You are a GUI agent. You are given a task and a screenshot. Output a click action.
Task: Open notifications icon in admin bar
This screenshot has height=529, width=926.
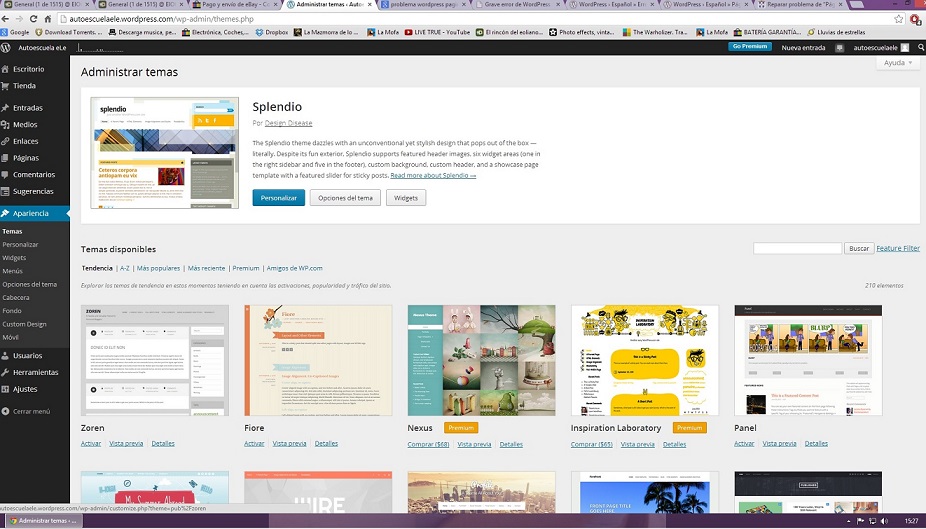pyautogui.click(x=839, y=48)
